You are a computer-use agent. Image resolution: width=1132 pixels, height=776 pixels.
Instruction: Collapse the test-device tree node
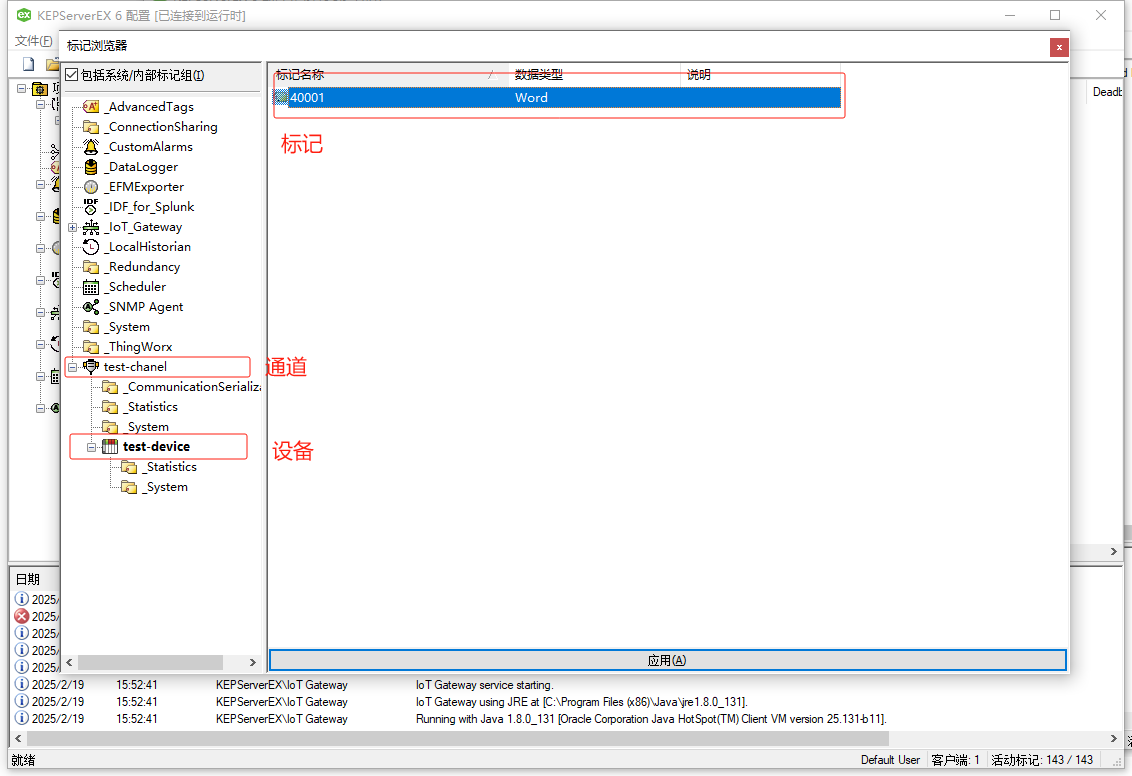91,448
